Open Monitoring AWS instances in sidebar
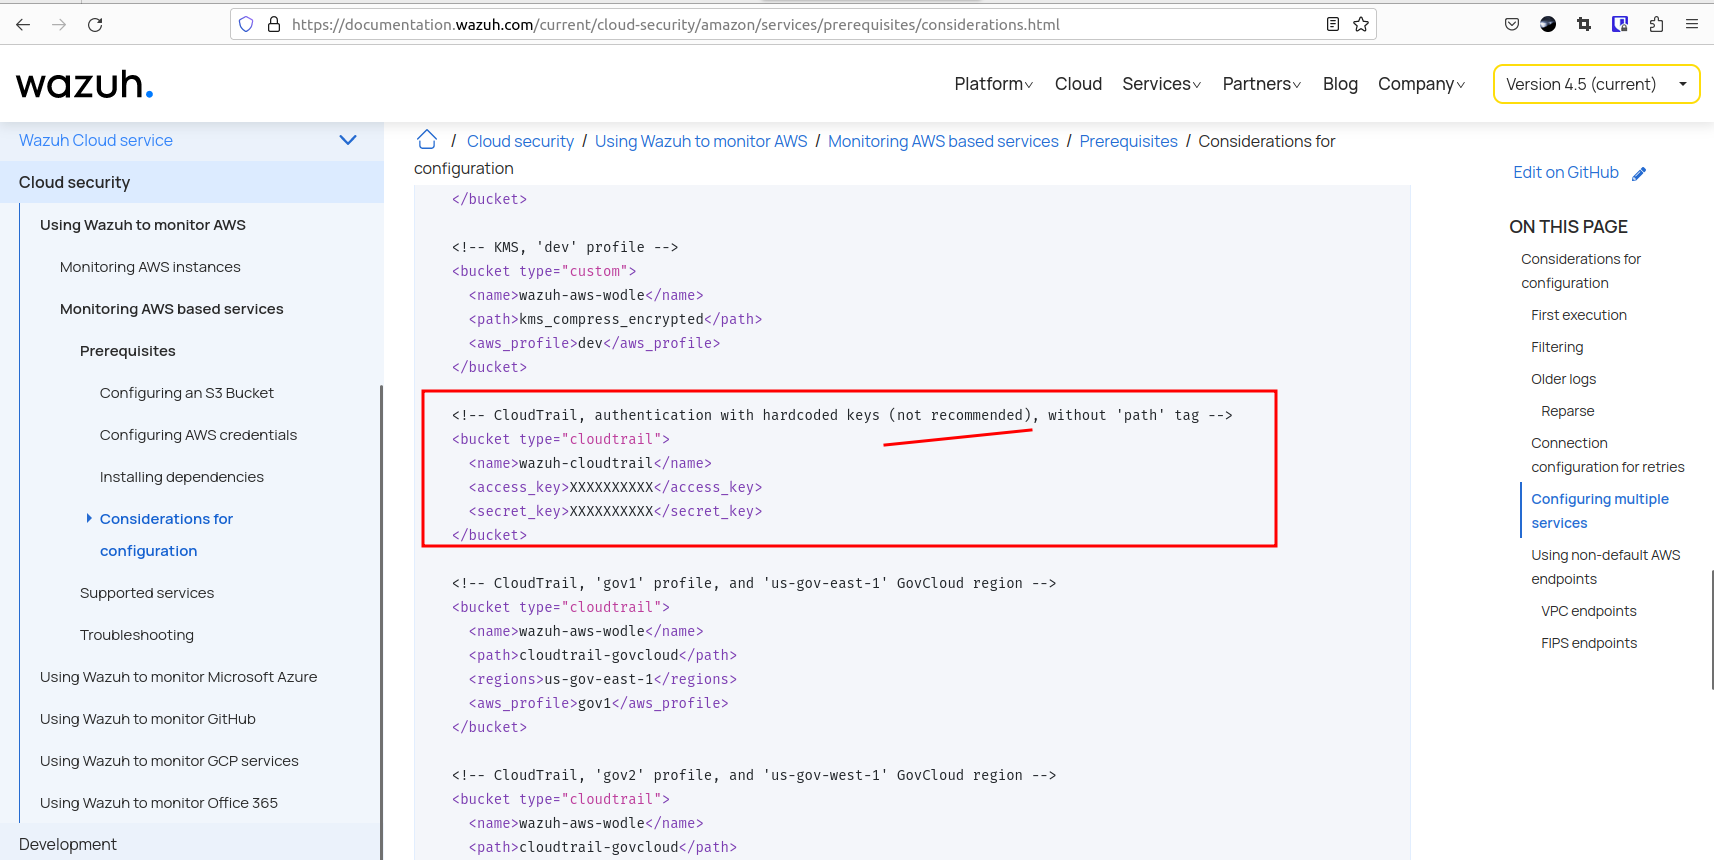1714x860 pixels. 150,267
